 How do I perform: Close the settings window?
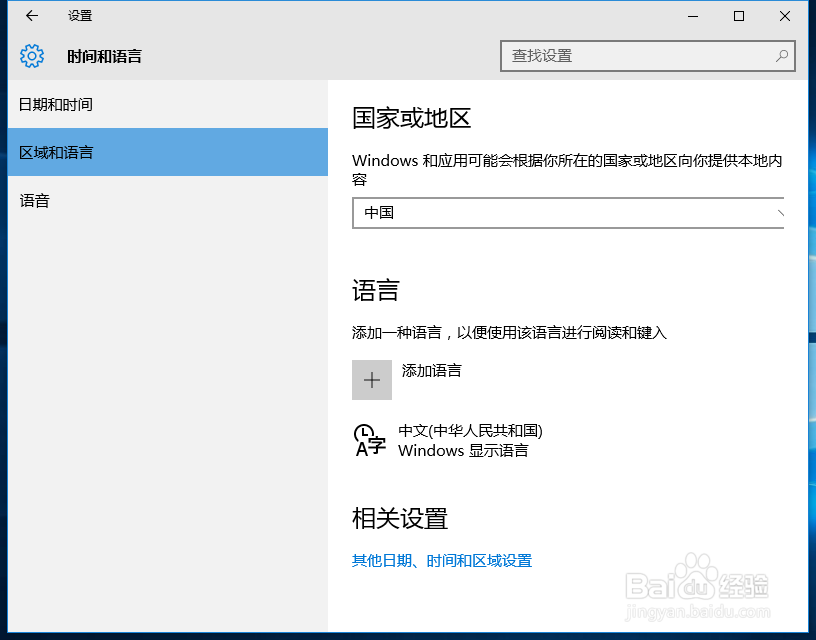point(785,16)
